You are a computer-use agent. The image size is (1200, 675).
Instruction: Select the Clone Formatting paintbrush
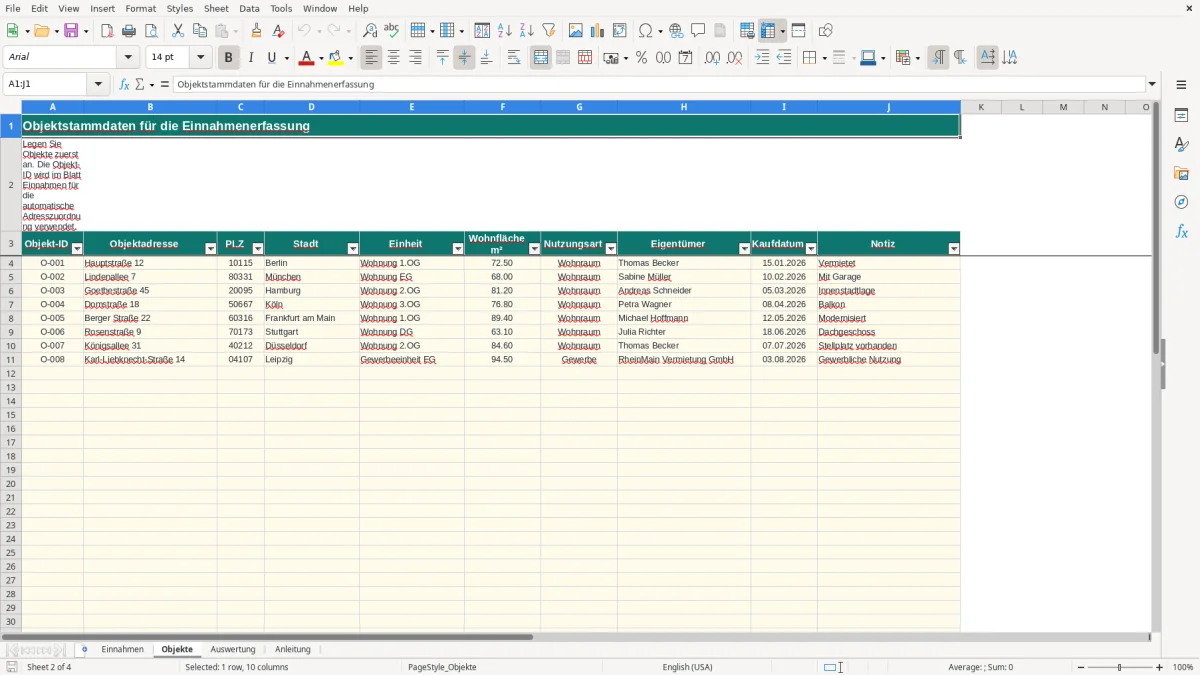pos(257,31)
